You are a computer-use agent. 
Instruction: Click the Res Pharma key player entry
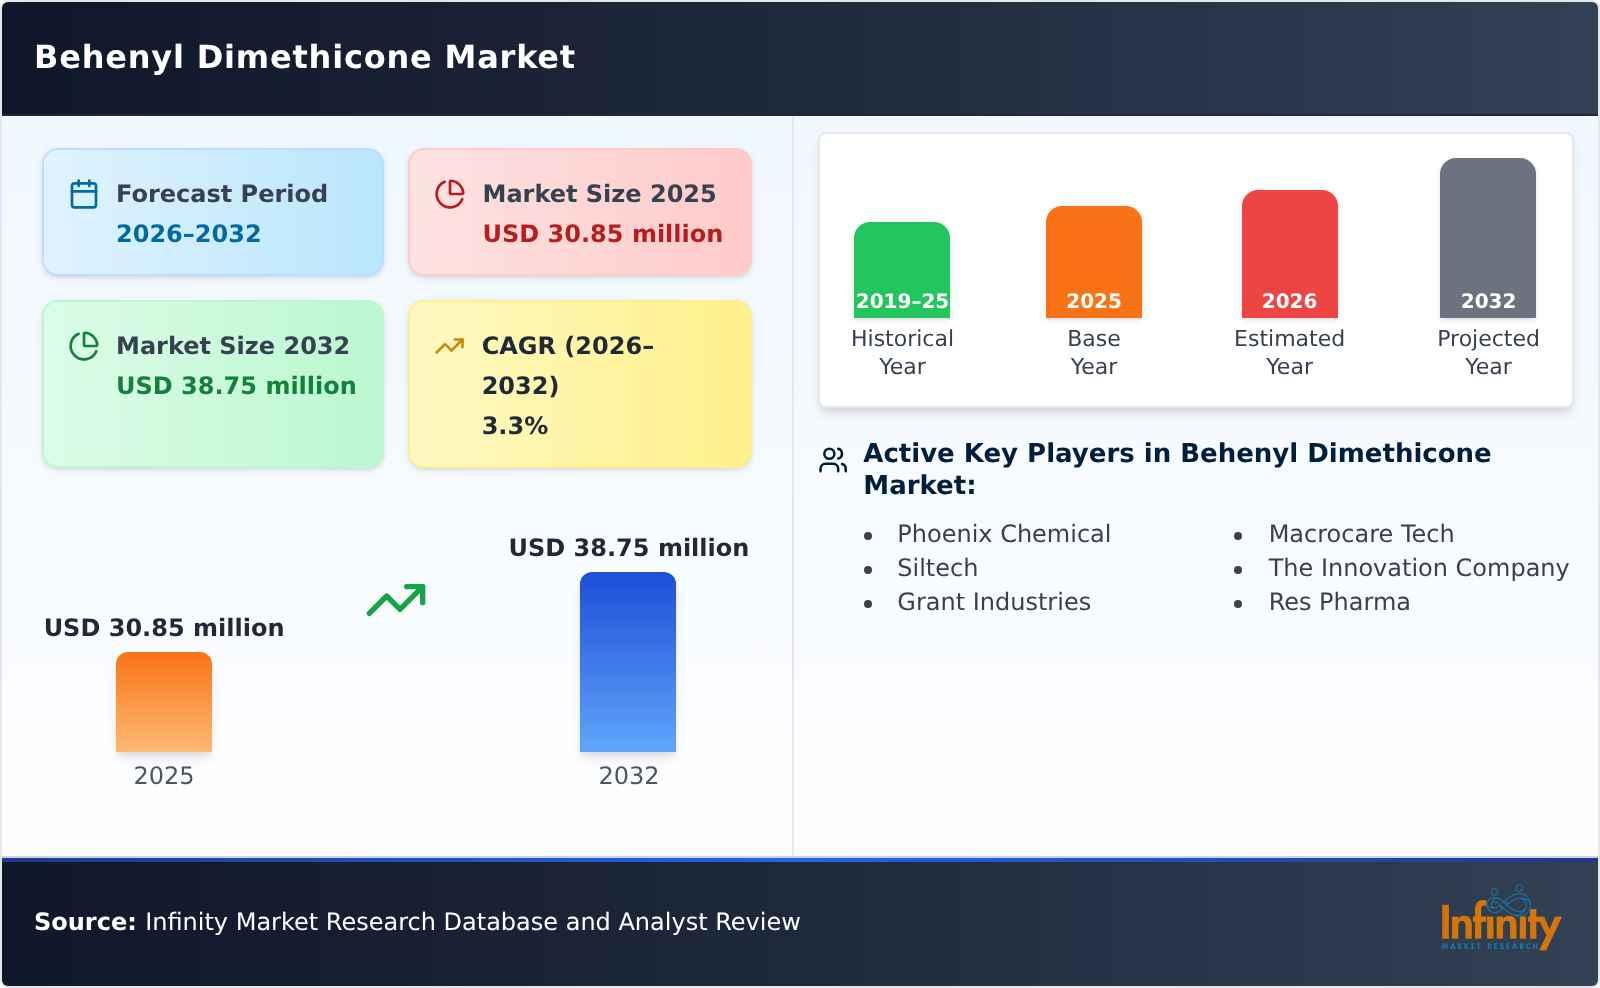pos(1338,601)
